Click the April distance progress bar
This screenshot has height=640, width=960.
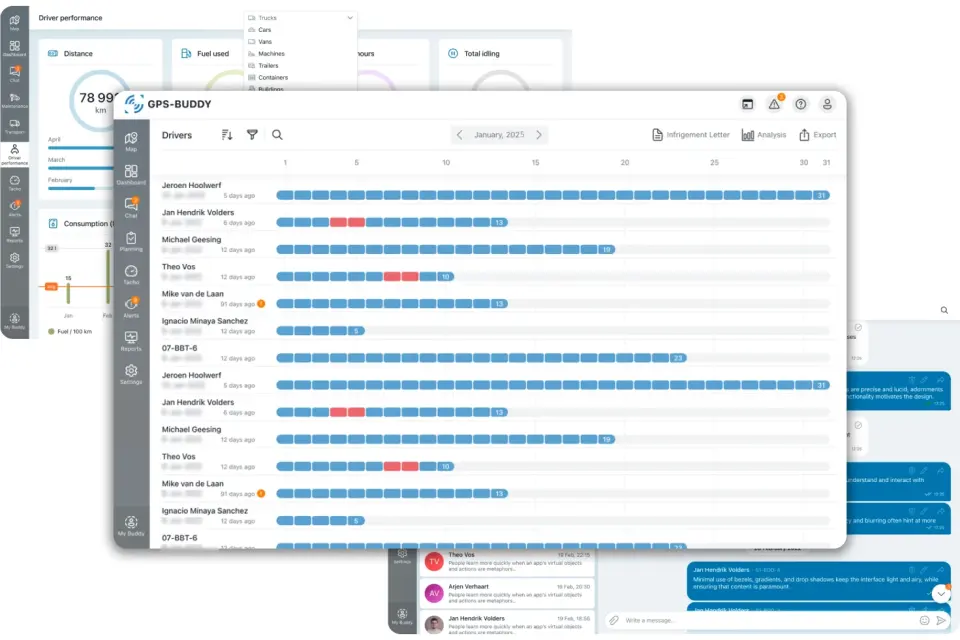click(x=81, y=148)
